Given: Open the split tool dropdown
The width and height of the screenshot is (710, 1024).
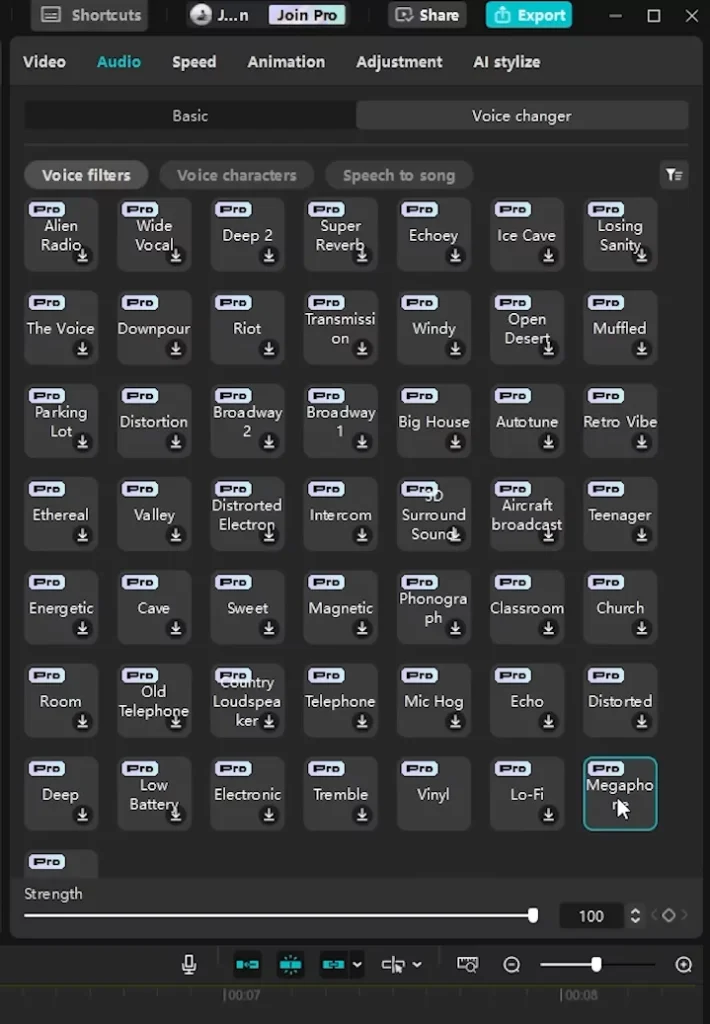Looking at the screenshot, I should 417,965.
